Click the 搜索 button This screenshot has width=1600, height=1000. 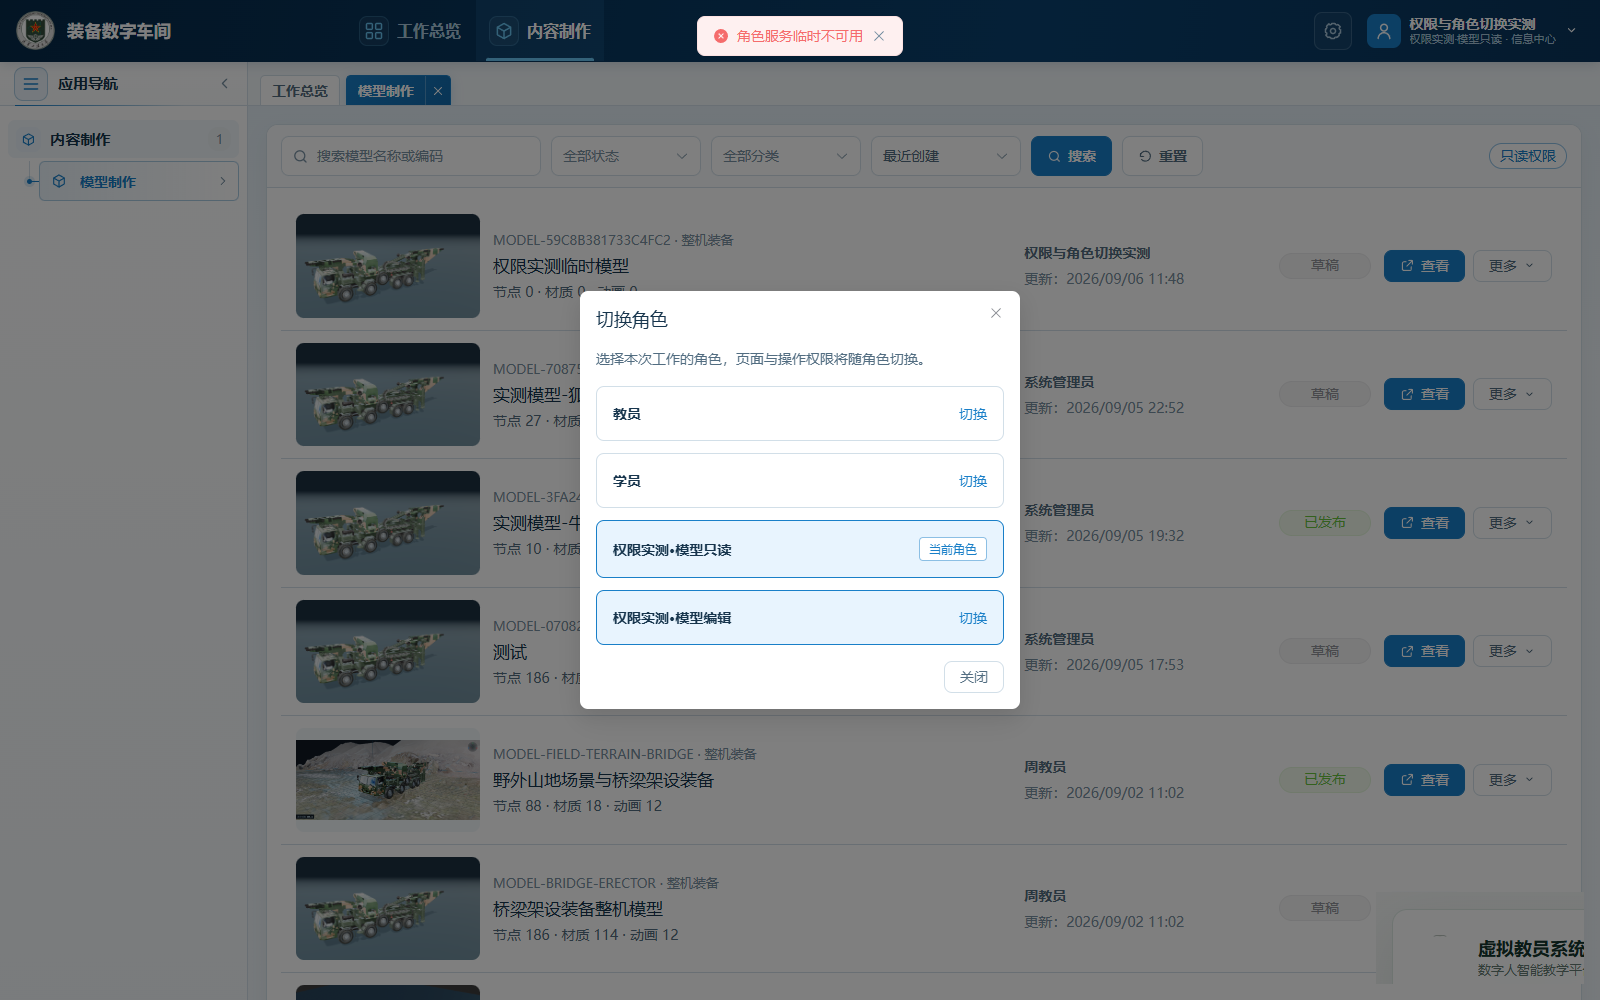[1071, 156]
